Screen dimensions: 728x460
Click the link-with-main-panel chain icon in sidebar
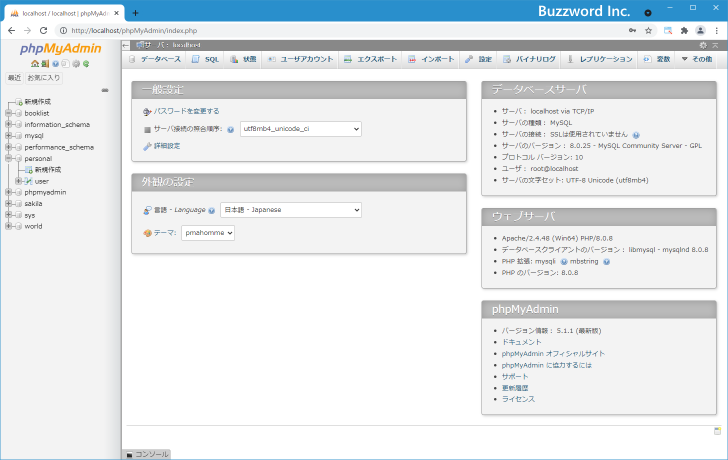pyautogui.click(x=105, y=90)
